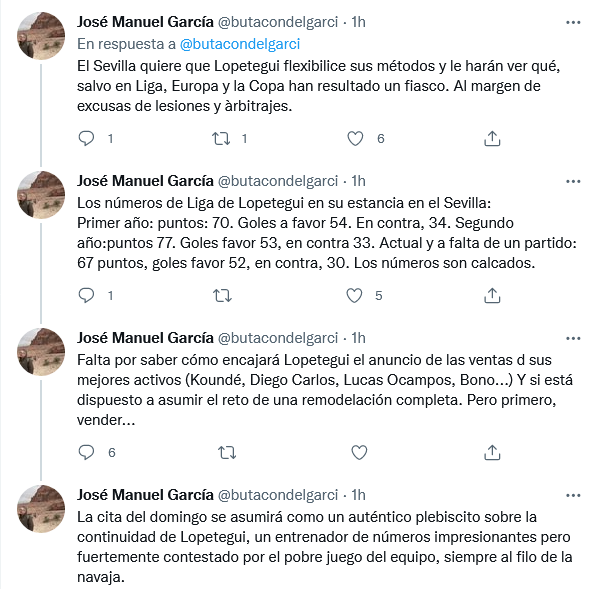Like the tweet with 5 likes
598x589 pixels.
click(354, 296)
